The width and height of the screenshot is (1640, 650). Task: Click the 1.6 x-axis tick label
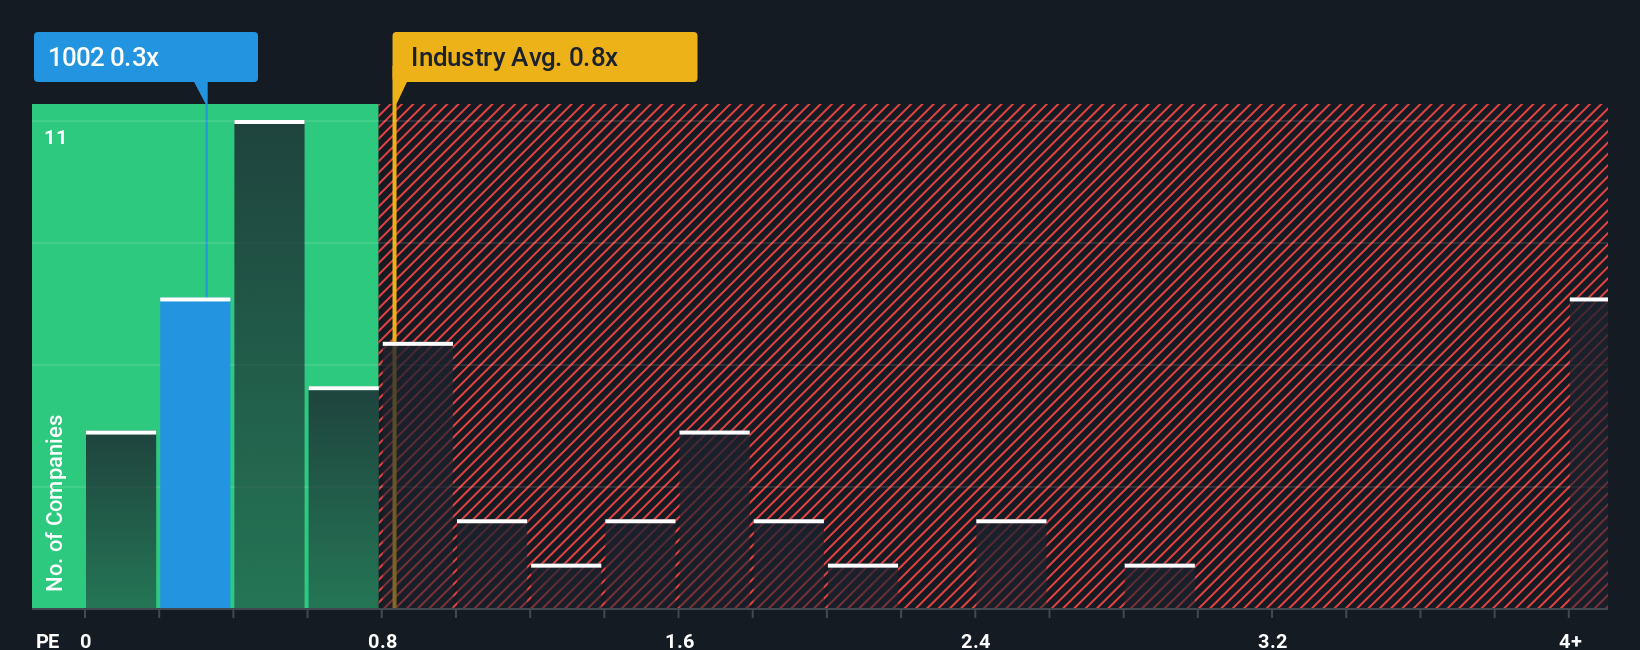click(x=680, y=640)
